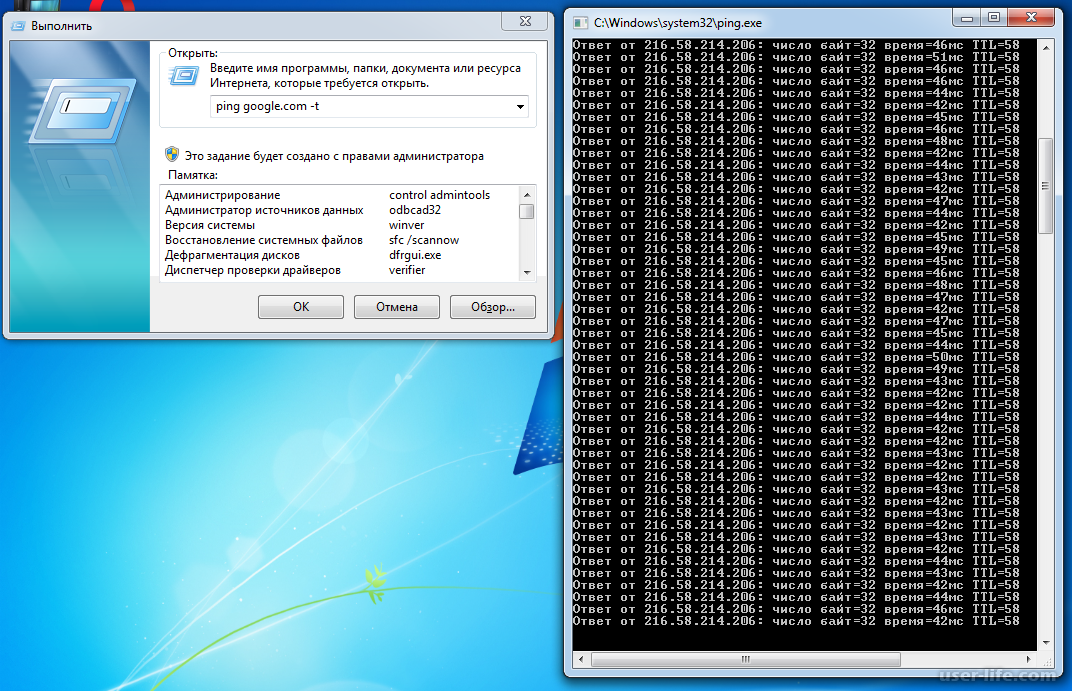The image size is (1072, 696).
Task: Click the ping.exe window title text
Action: [678, 23]
